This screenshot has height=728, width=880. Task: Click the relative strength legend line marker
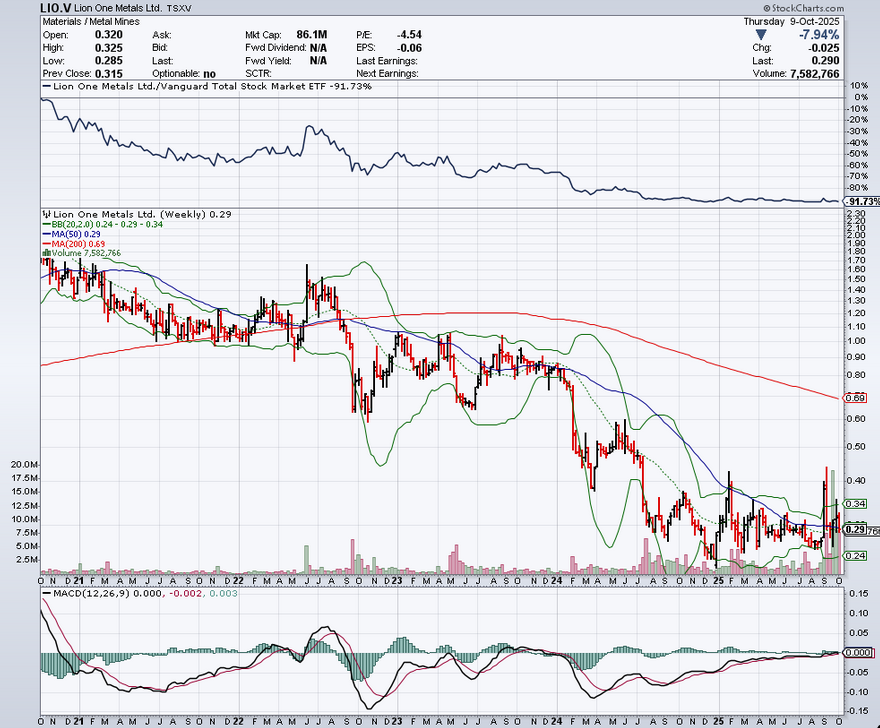pos(45,87)
